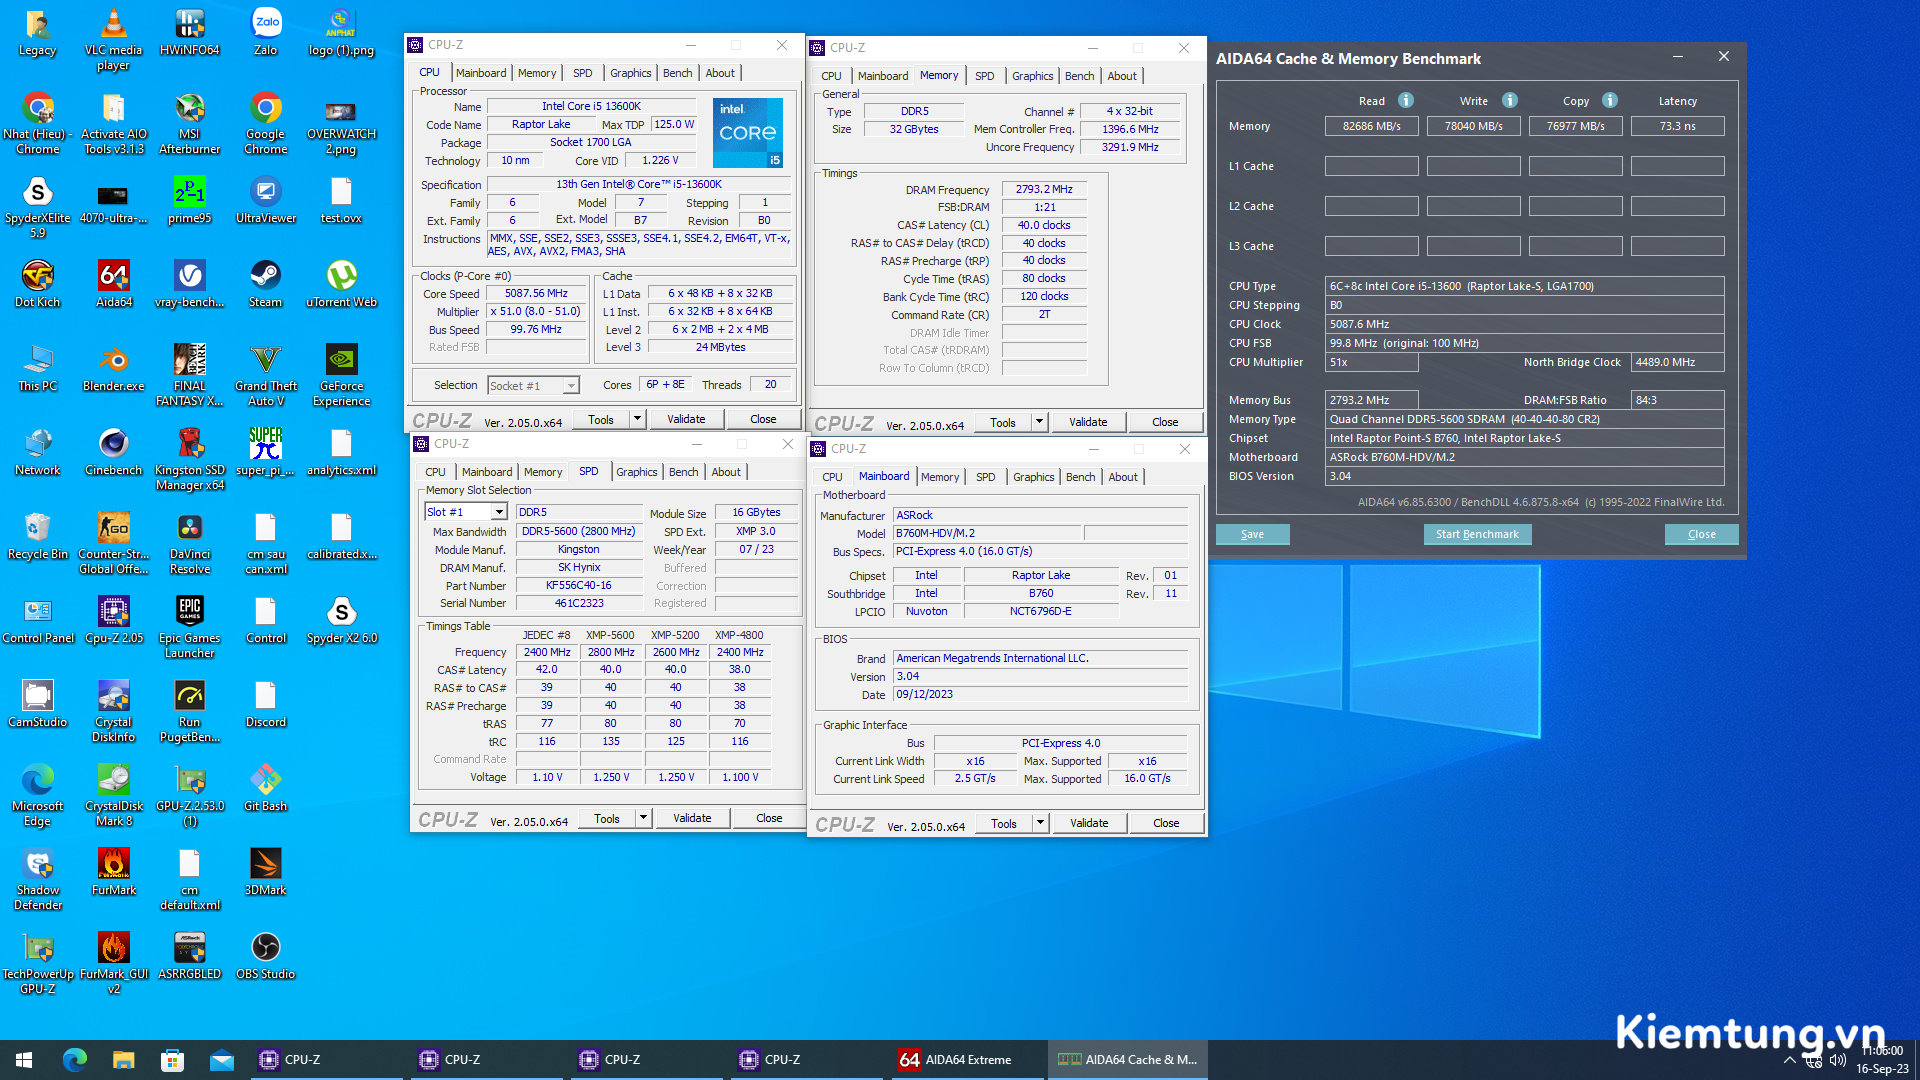Click Intel Core i5 logo in CPU-Z
Screen dimensions: 1920x1080
[748, 132]
